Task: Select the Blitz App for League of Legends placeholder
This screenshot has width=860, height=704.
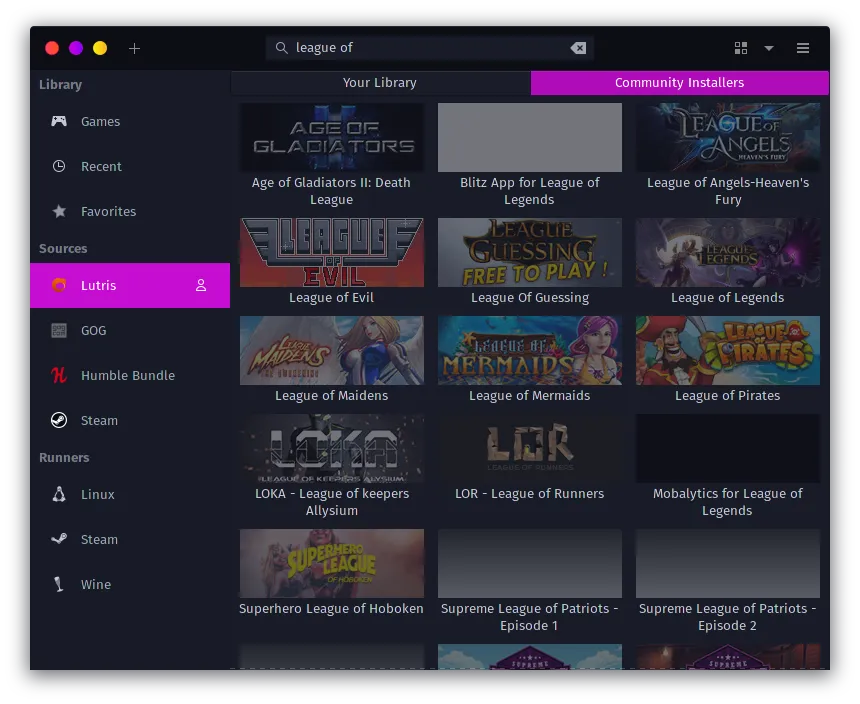Action: point(530,137)
